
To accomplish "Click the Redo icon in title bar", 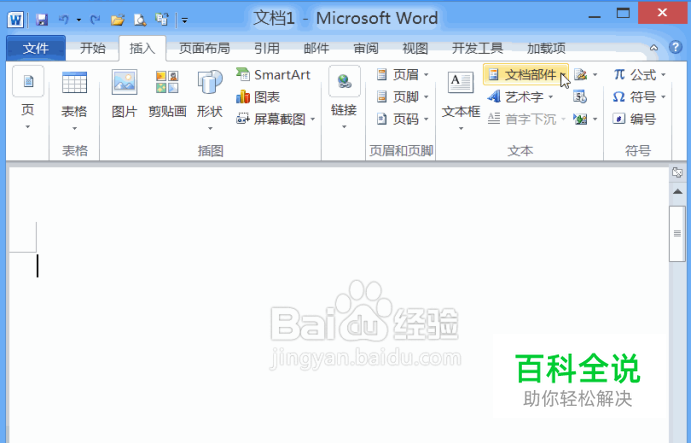I will 95,19.
